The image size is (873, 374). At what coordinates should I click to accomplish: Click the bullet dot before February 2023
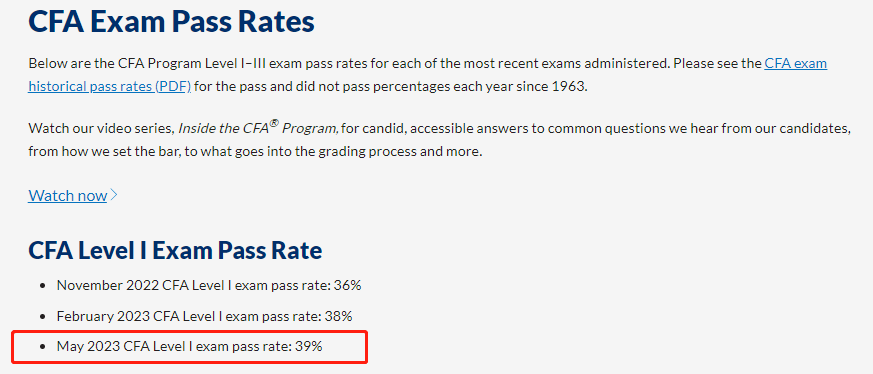[43, 317]
